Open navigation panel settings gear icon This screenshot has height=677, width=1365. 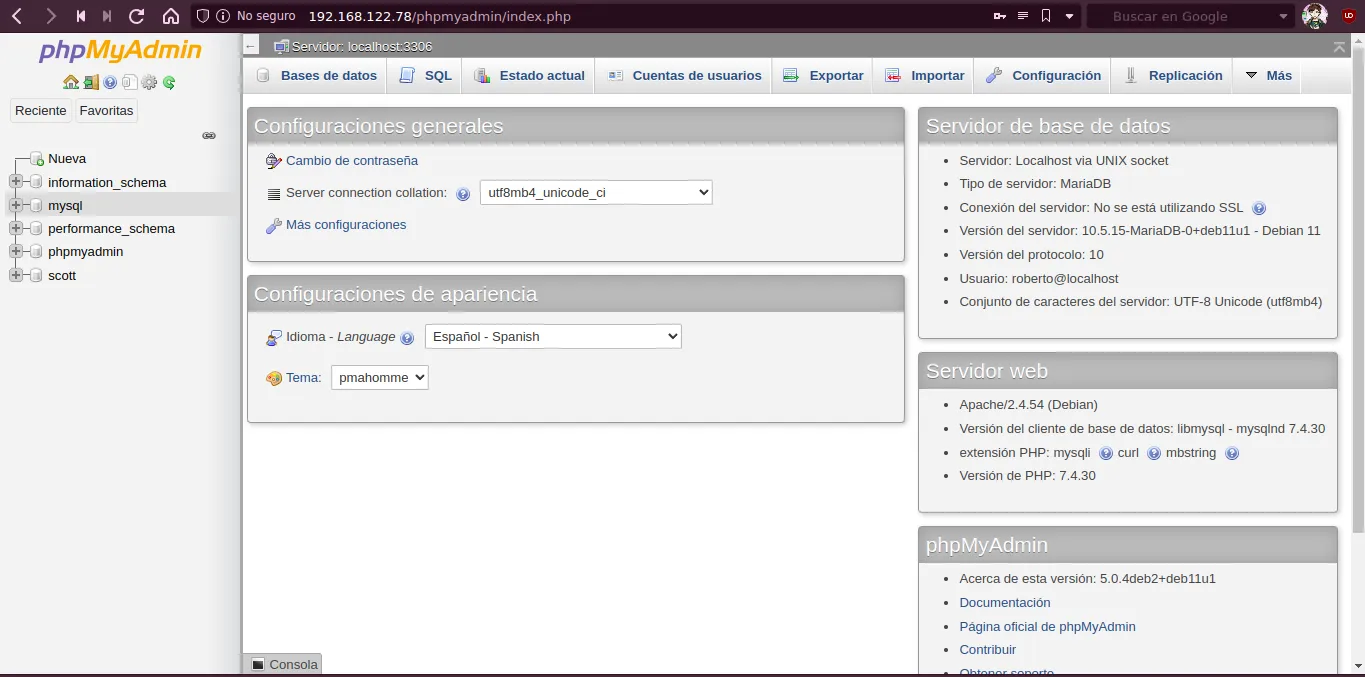click(149, 83)
